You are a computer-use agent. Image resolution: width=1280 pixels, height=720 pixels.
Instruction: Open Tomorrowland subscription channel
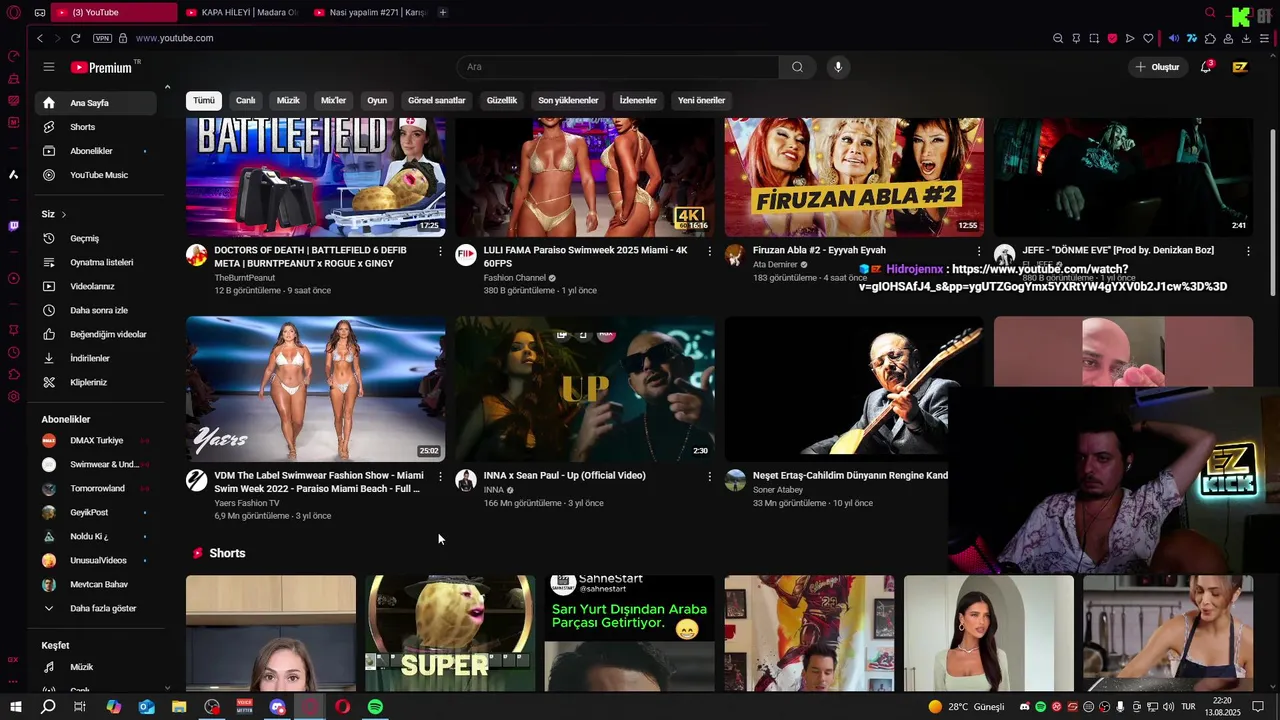[96, 488]
